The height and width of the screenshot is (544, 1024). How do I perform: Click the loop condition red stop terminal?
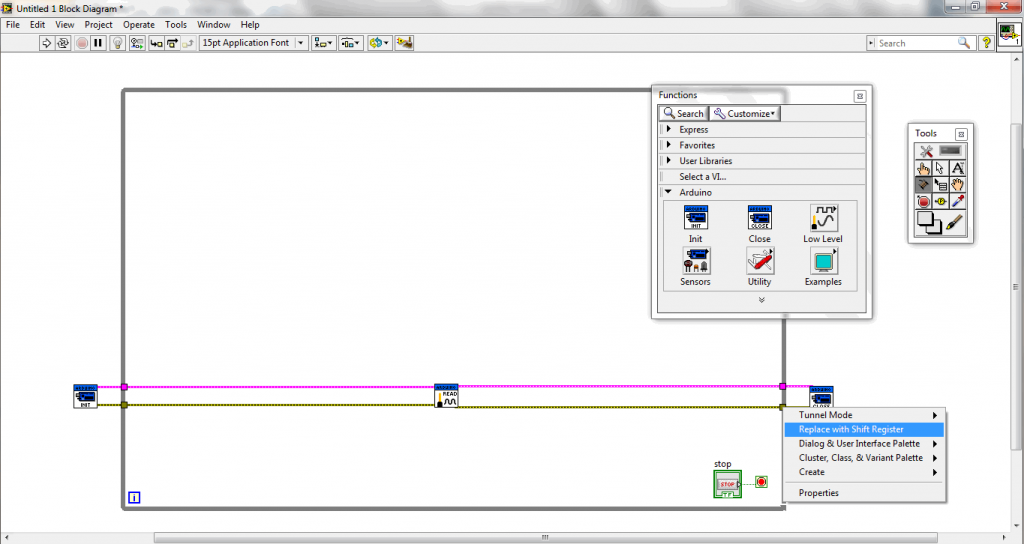tap(761, 482)
